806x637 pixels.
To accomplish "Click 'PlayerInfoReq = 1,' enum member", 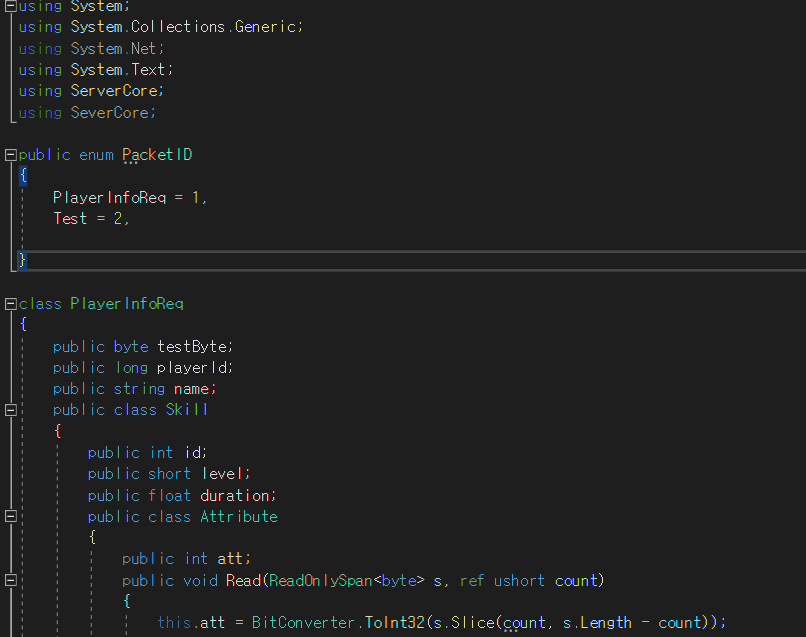I will click(x=130, y=197).
